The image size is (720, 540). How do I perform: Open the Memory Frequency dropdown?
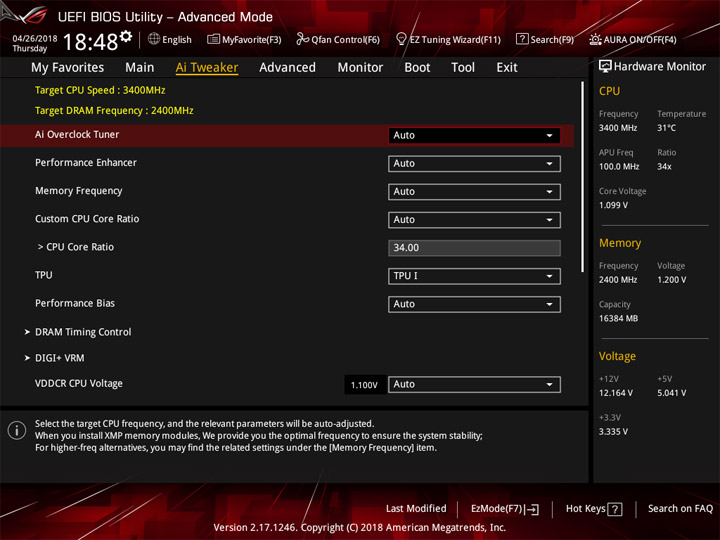(x=474, y=191)
